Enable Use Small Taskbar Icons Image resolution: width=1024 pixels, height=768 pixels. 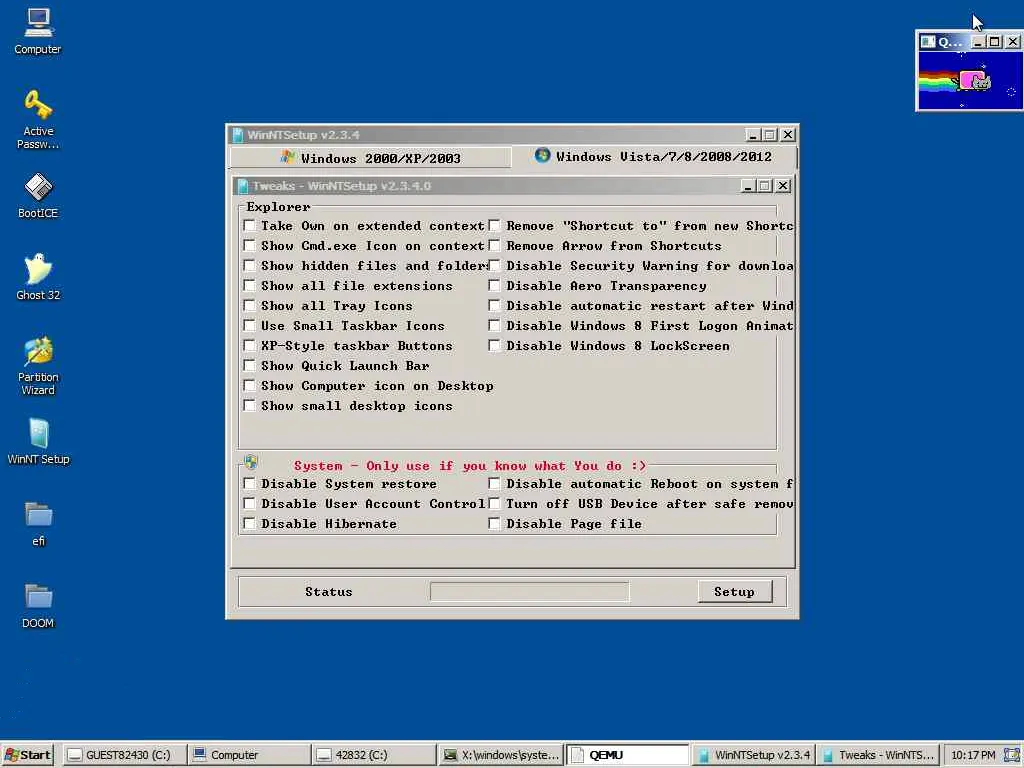pos(249,326)
